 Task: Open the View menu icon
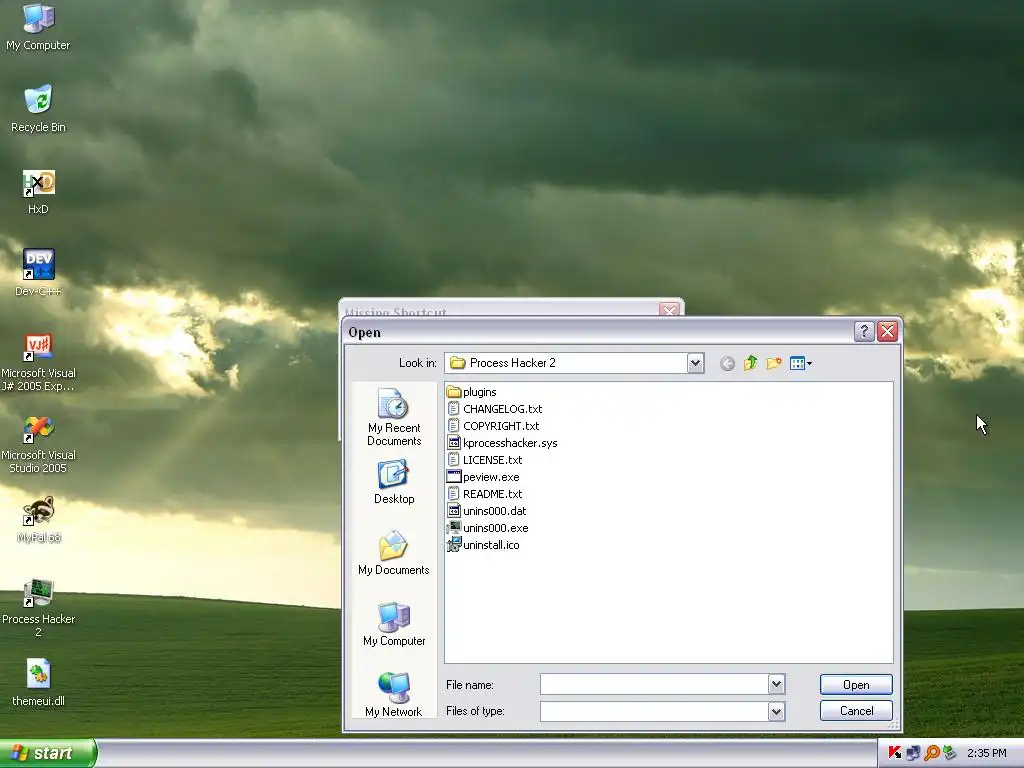pos(801,363)
